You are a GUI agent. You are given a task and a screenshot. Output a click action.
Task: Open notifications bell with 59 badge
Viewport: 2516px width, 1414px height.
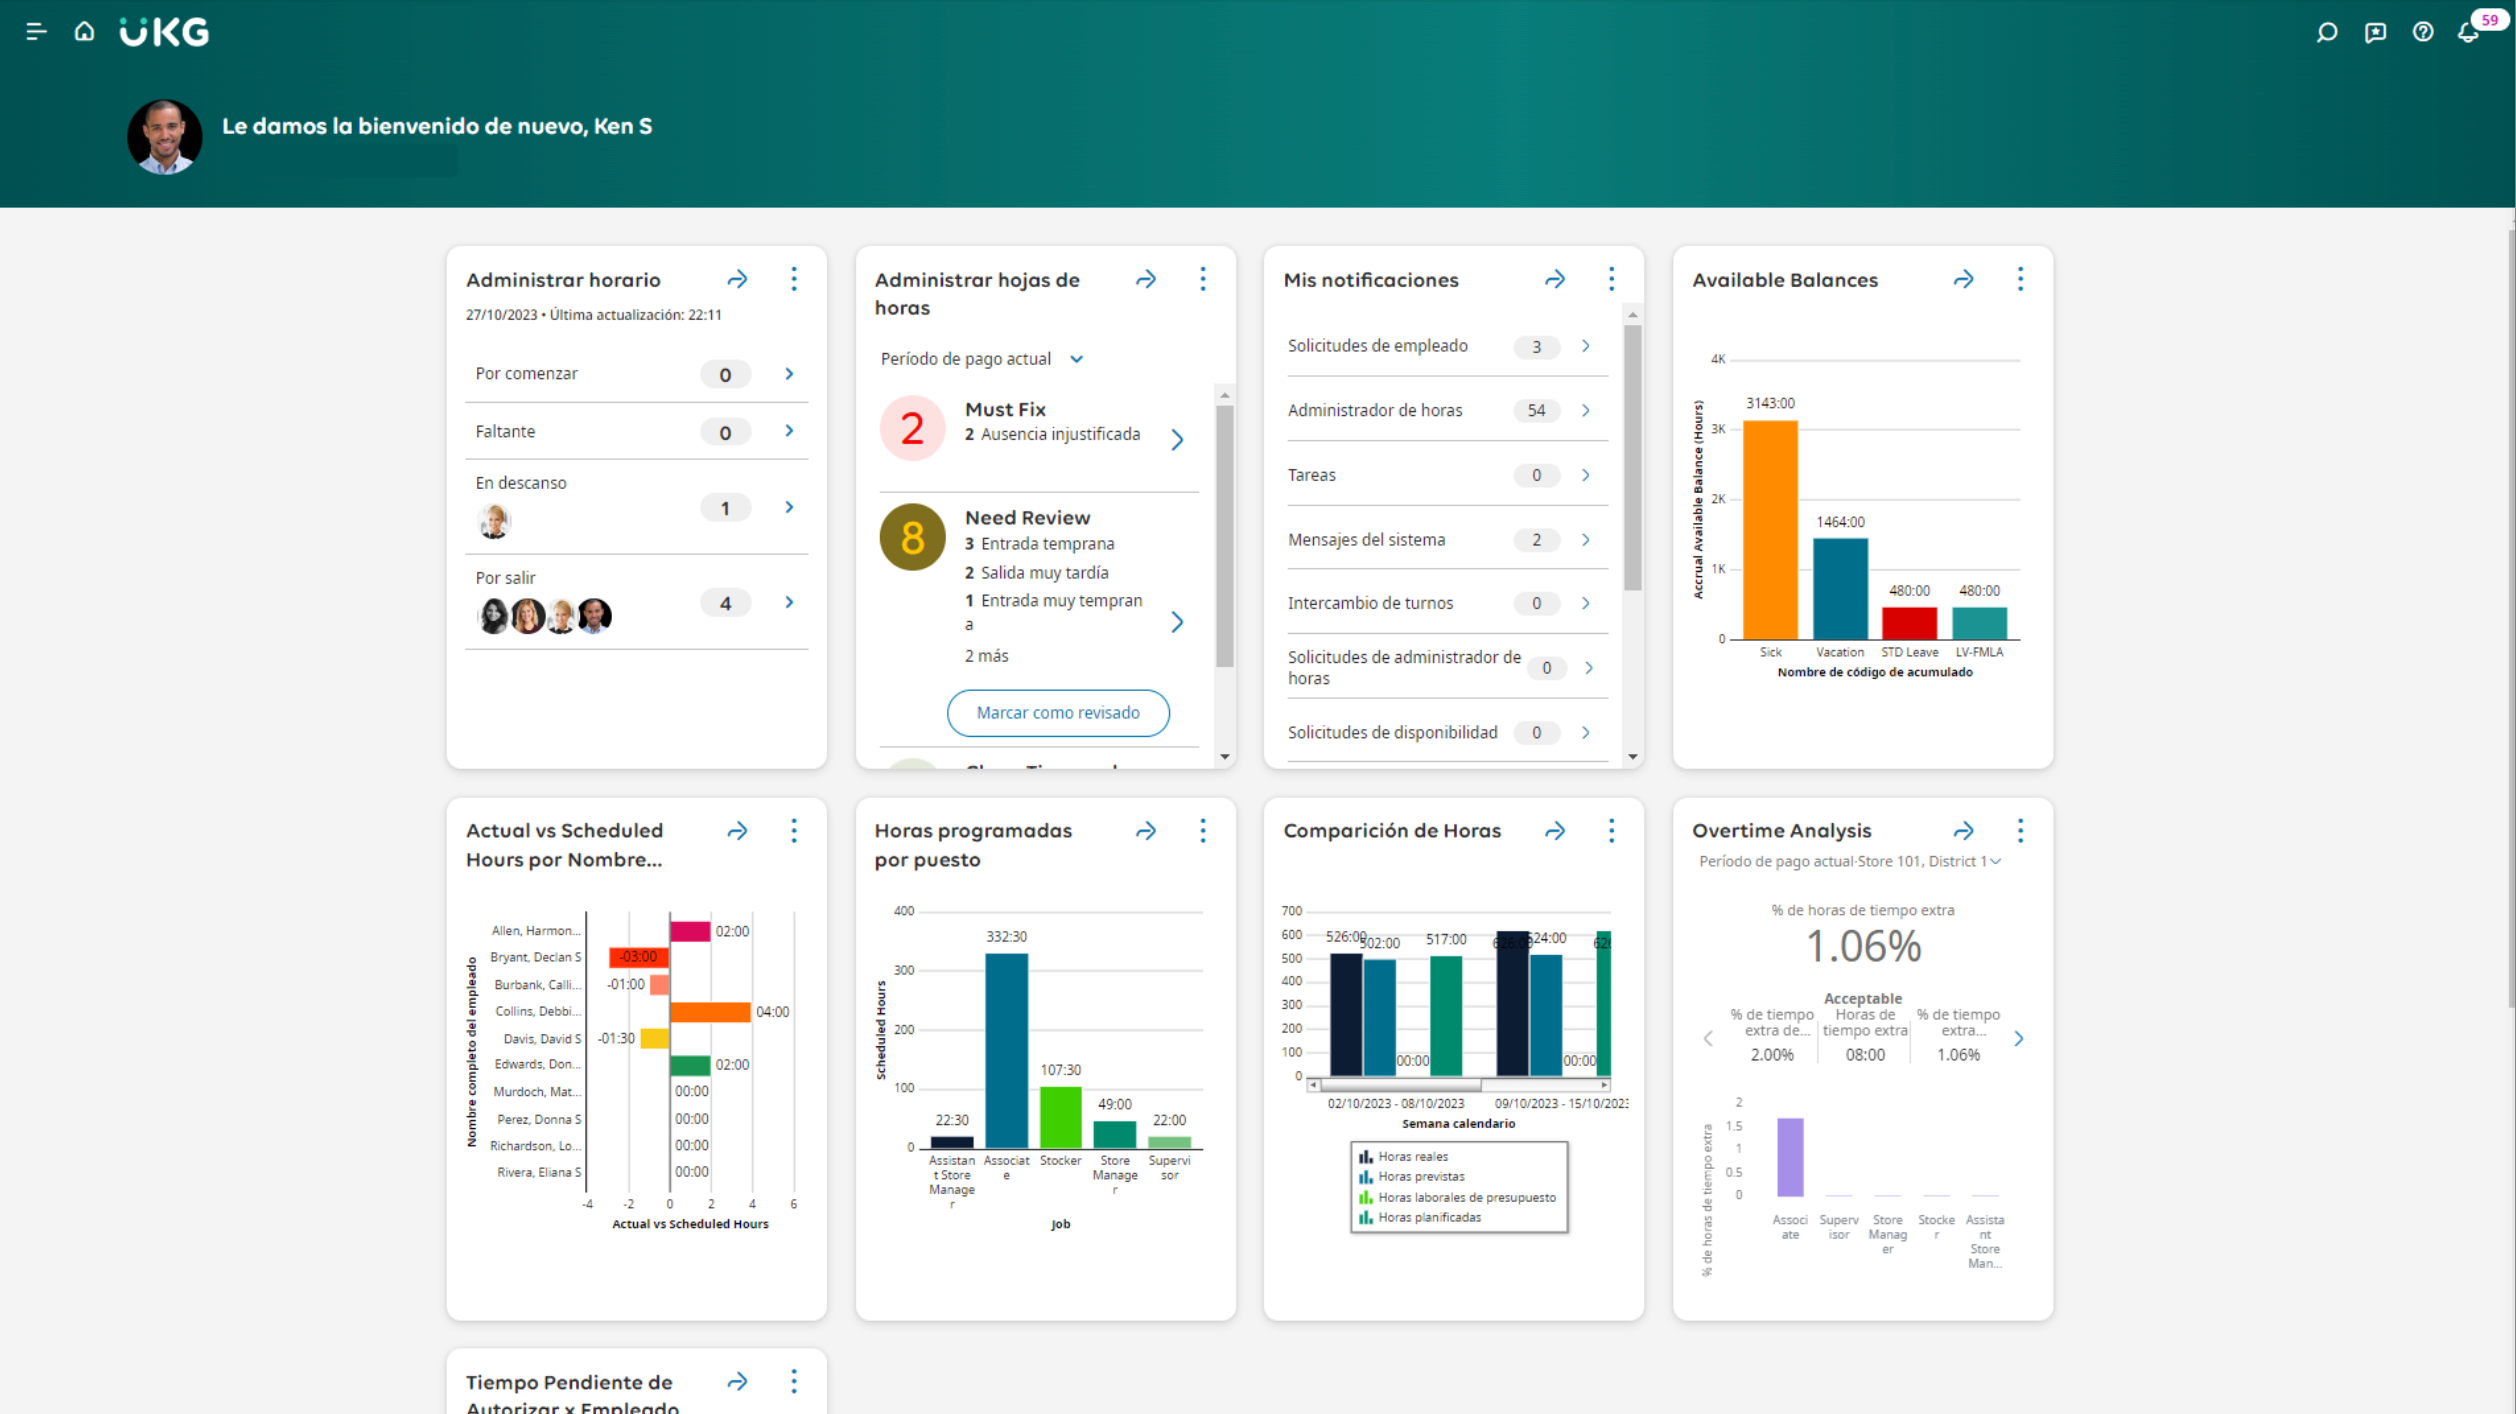(x=2469, y=32)
